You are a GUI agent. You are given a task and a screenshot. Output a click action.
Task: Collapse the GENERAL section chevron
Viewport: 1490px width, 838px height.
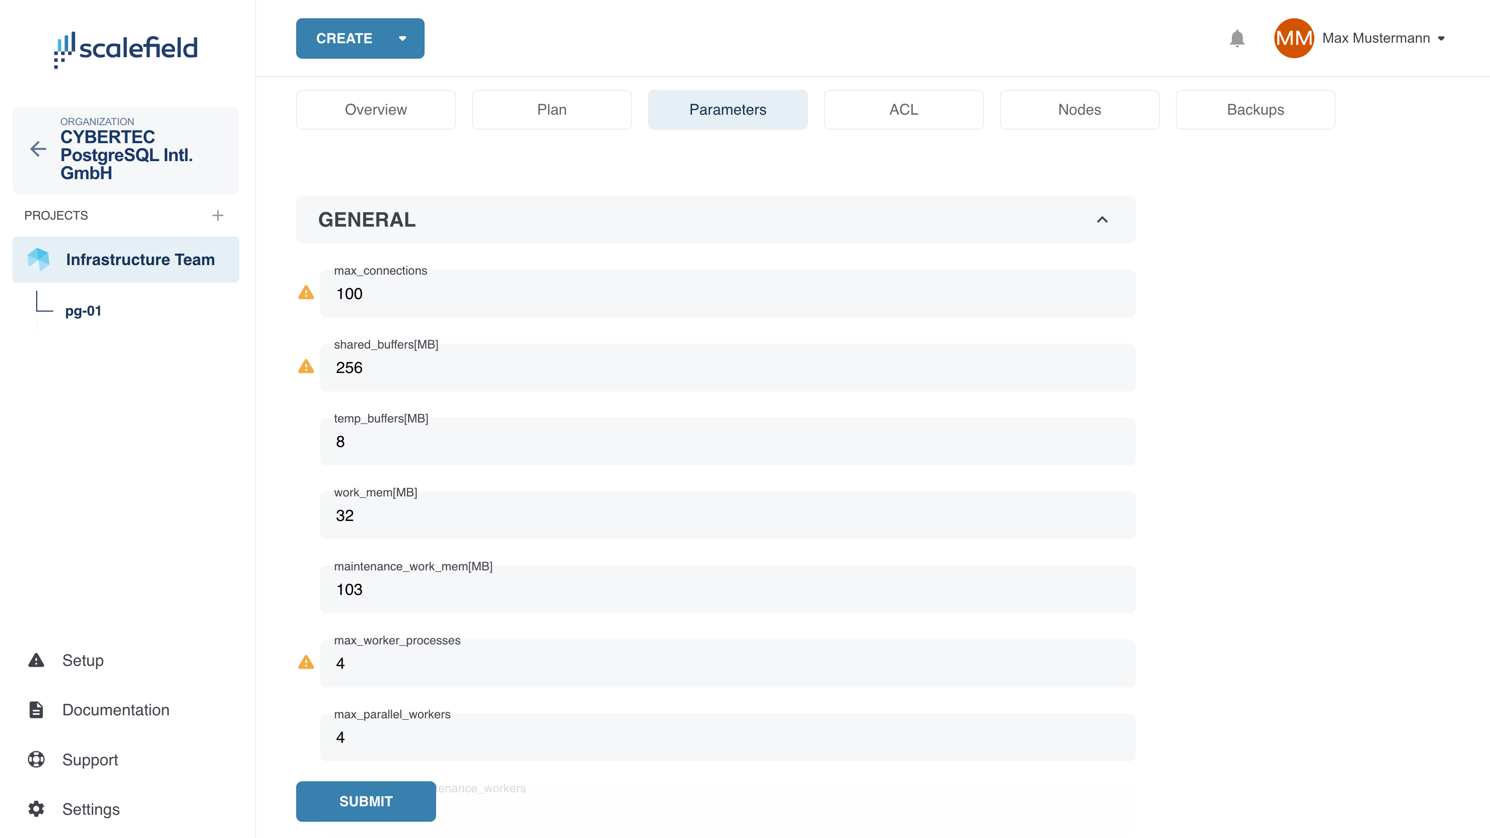1102,219
